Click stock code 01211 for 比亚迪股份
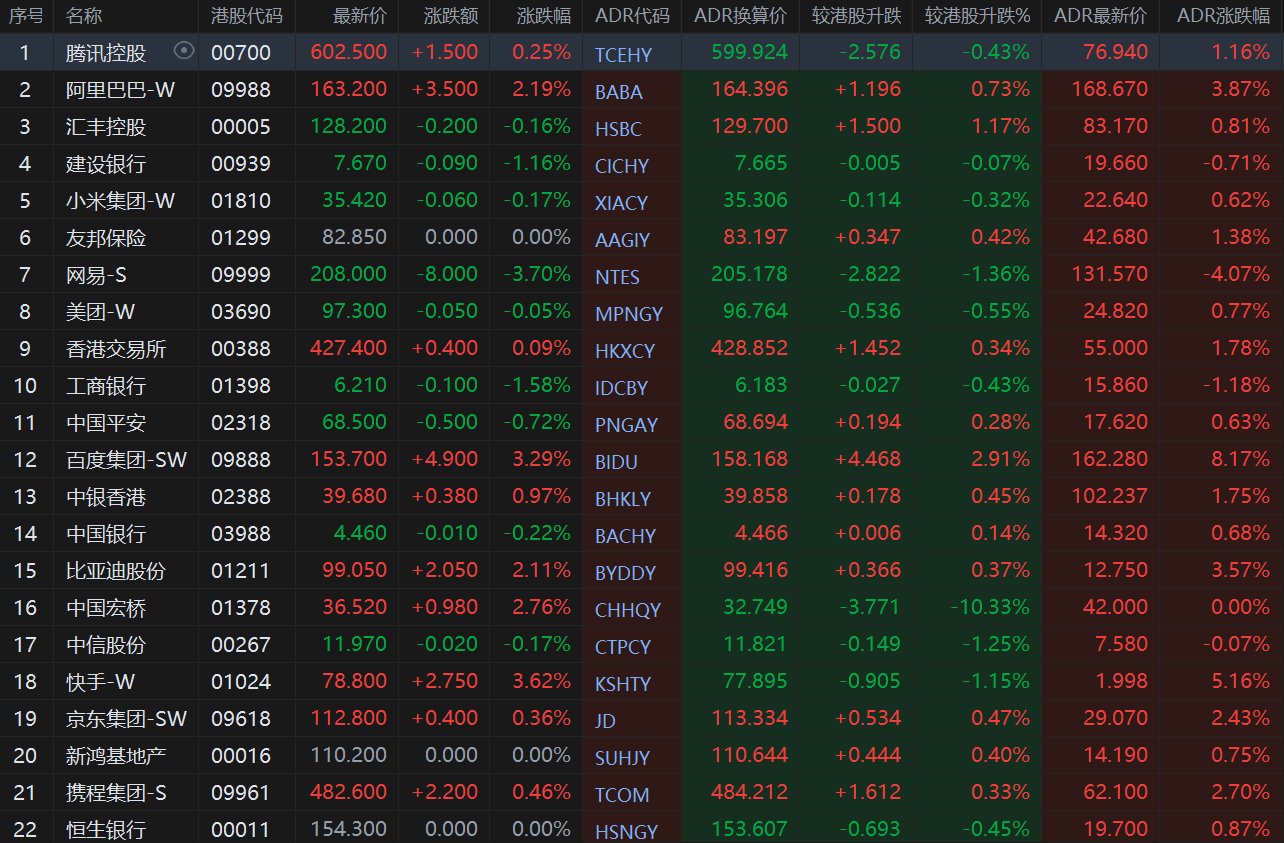Image resolution: width=1284 pixels, height=843 pixels. [x=241, y=570]
